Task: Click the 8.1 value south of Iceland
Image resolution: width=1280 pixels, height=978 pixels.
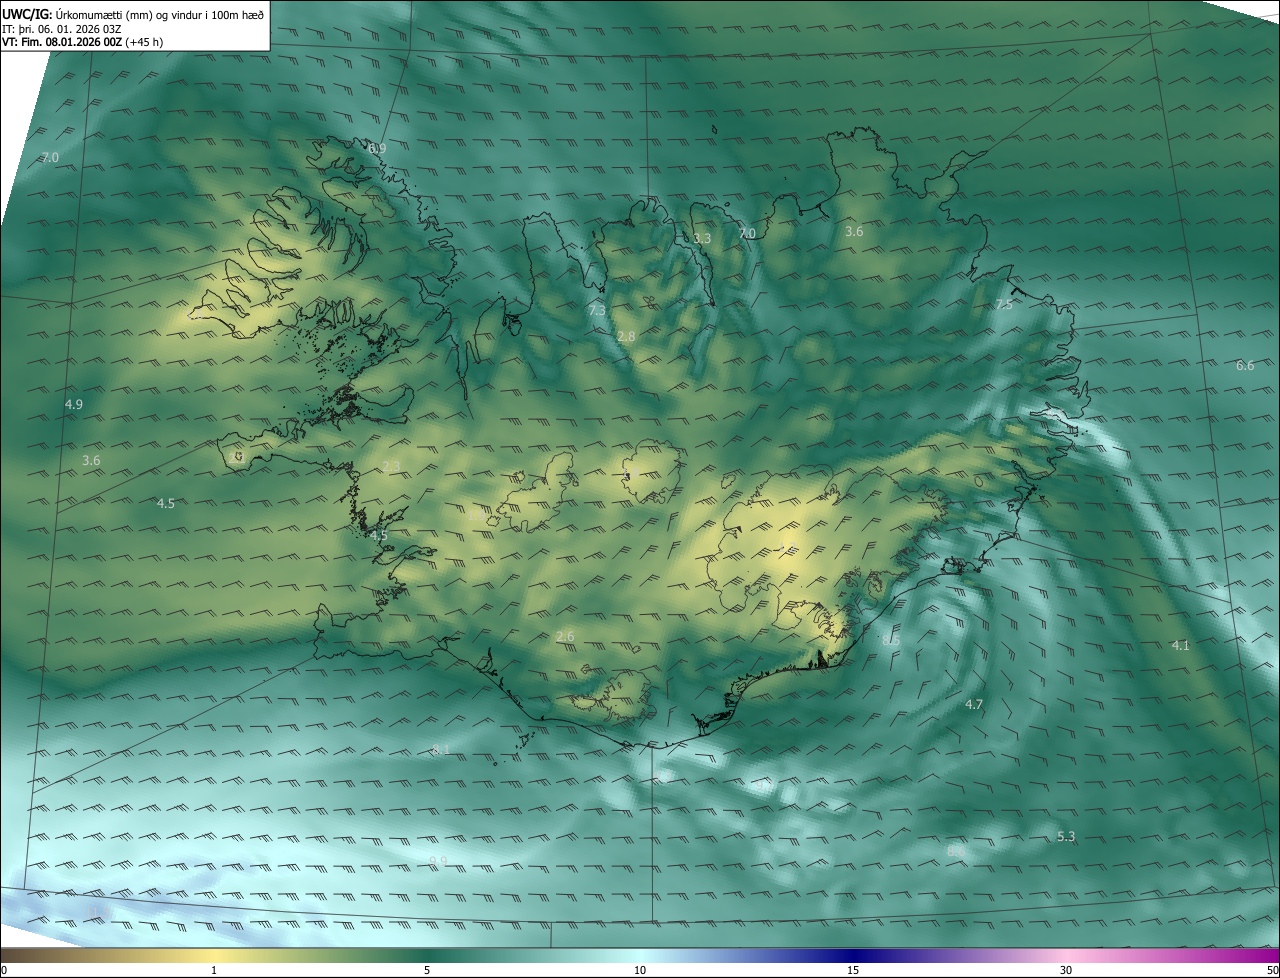Action: (441, 749)
